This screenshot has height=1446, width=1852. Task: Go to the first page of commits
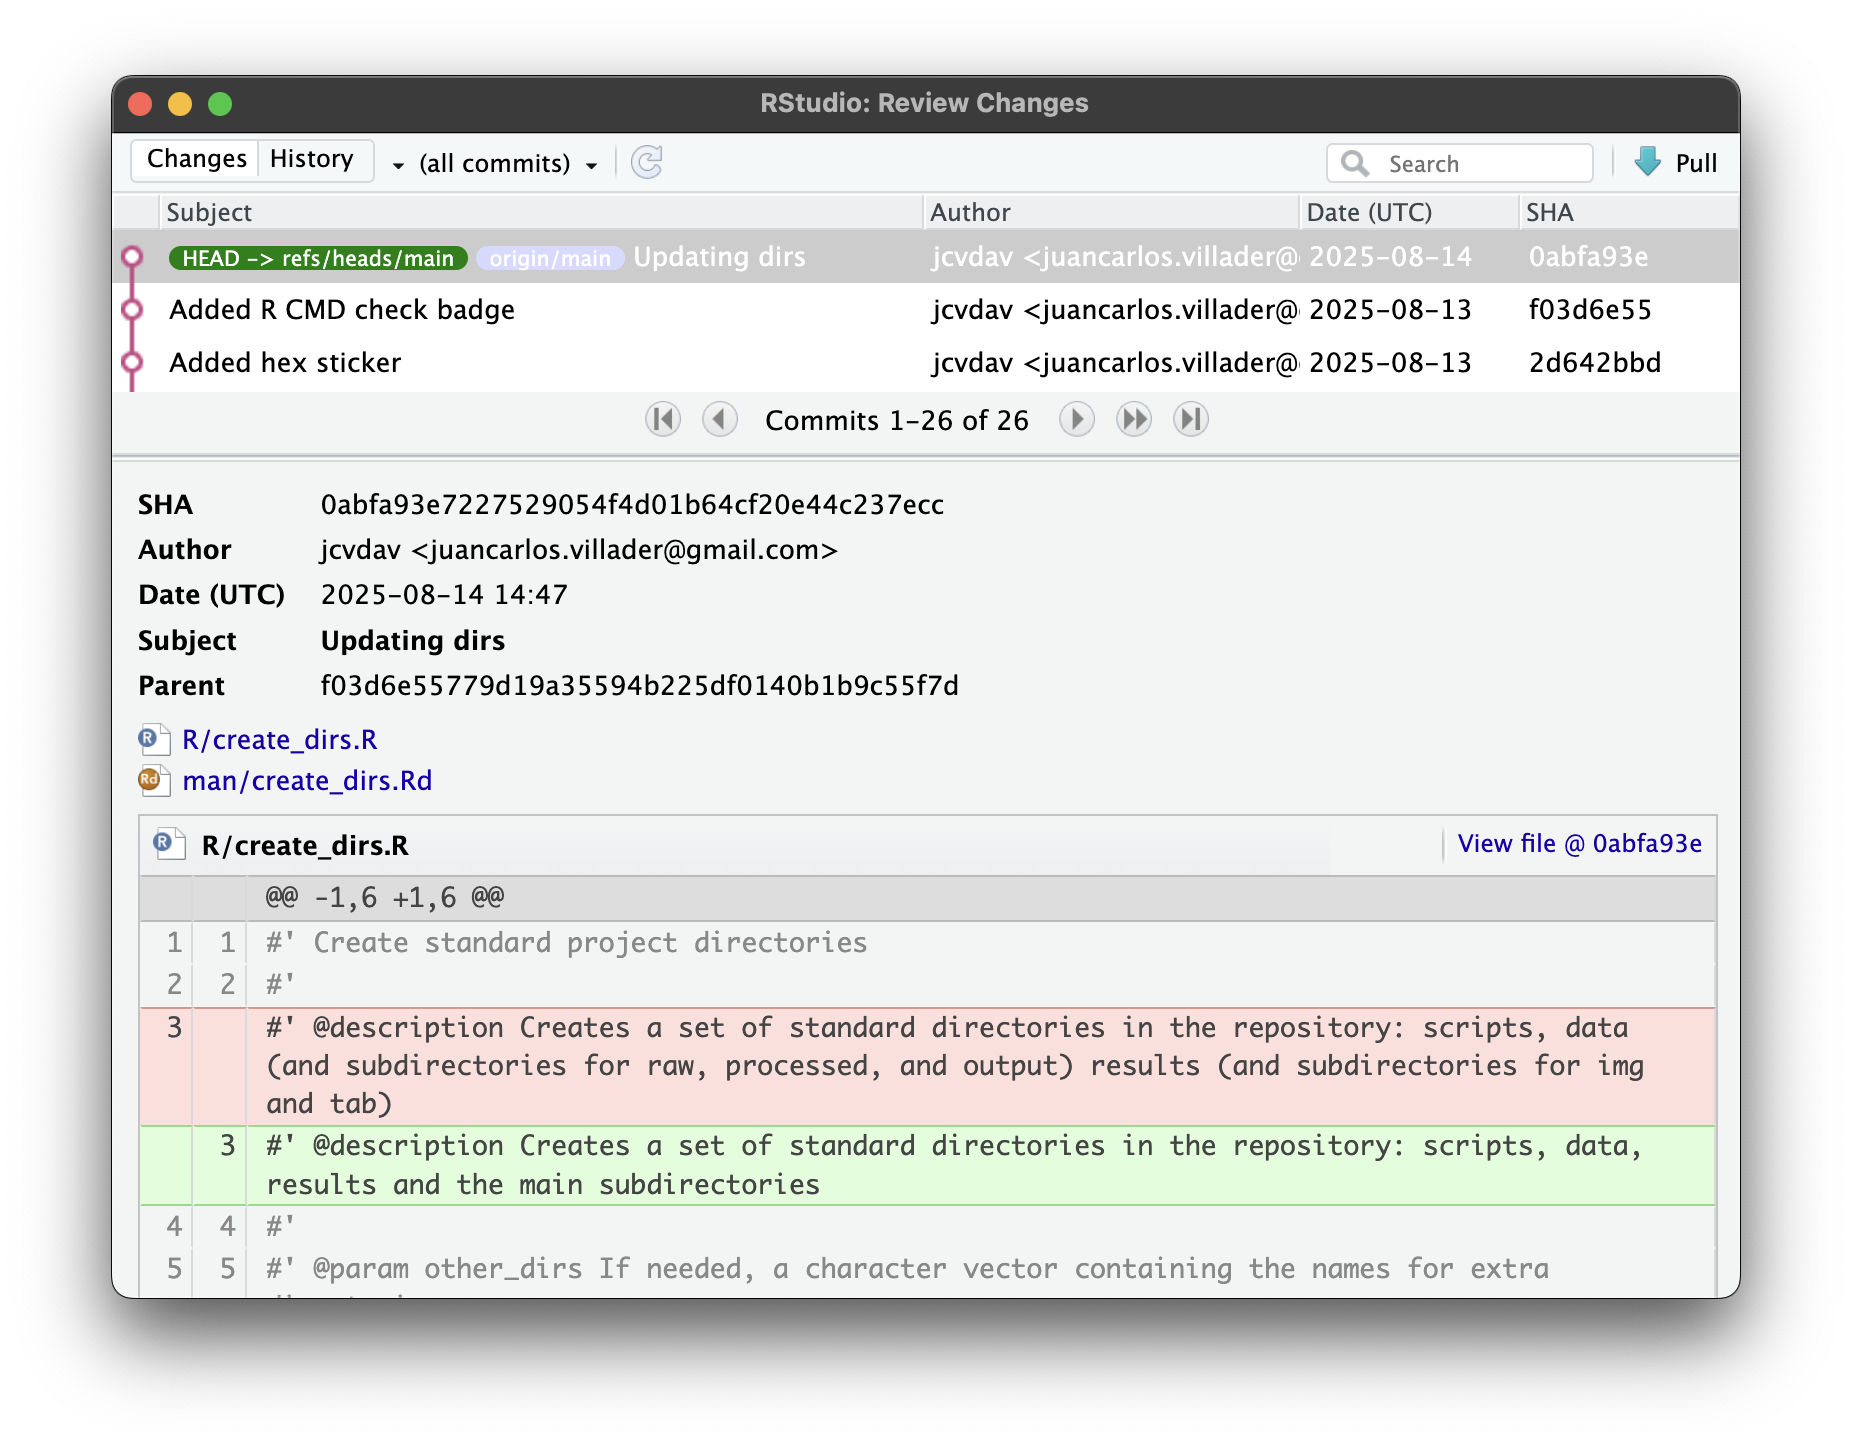[662, 420]
